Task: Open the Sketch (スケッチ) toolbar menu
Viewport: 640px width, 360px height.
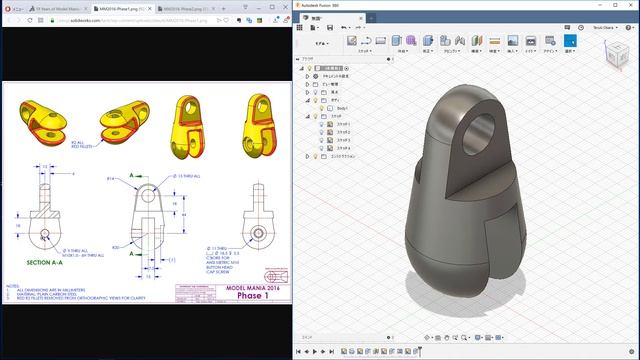Action: [365, 51]
